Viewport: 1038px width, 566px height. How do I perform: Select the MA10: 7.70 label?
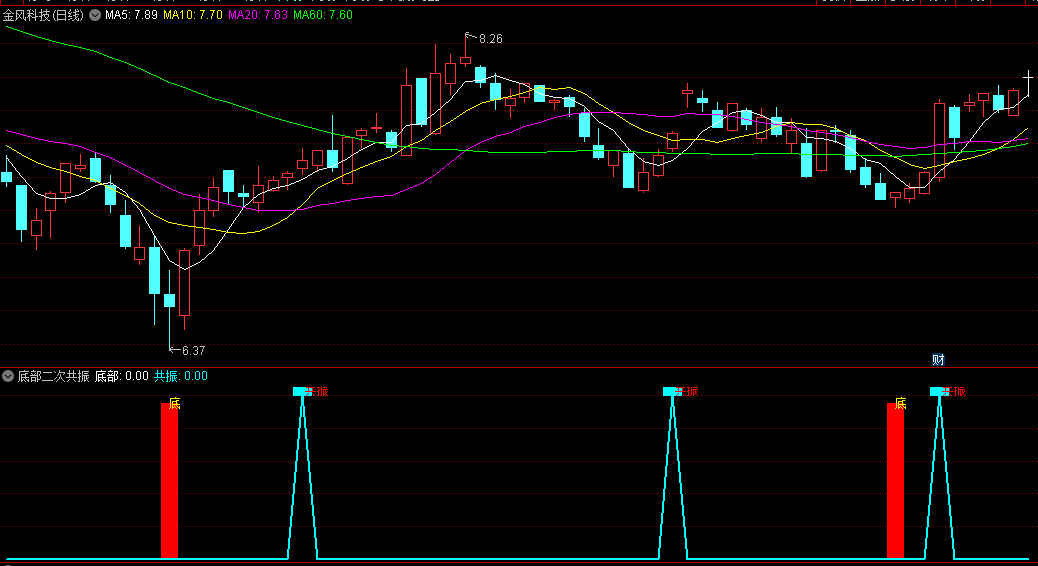point(193,15)
